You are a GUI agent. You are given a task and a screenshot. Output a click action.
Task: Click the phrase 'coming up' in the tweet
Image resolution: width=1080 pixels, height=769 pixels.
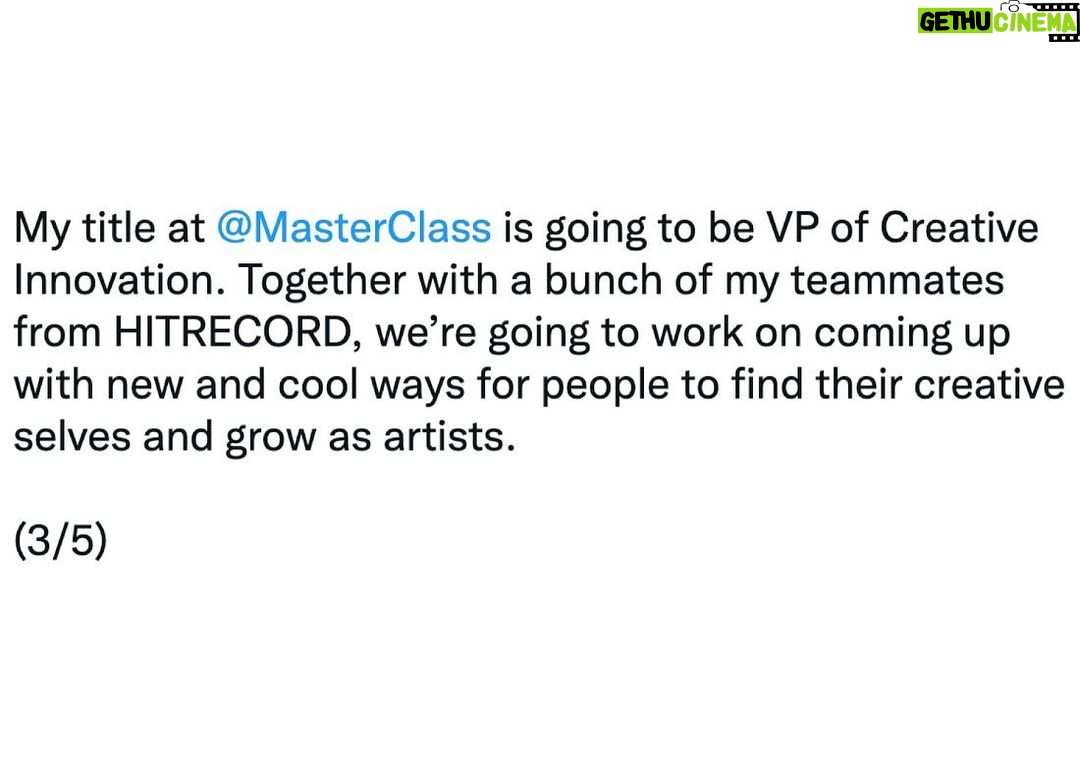pos(912,334)
